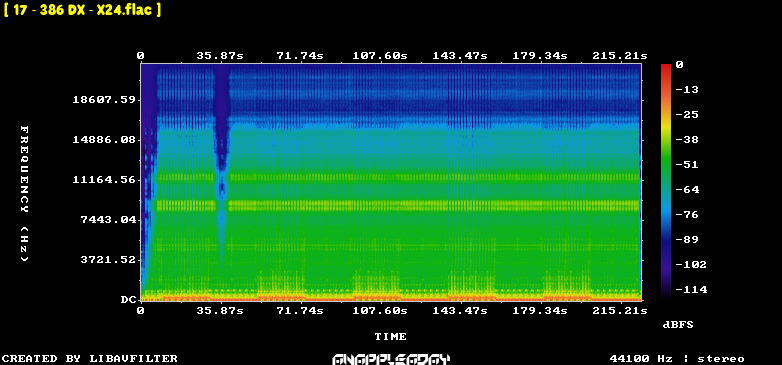Click the stylized logo at bottom center
The image size is (782, 365).
pyautogui.click(x=391, y=359)
